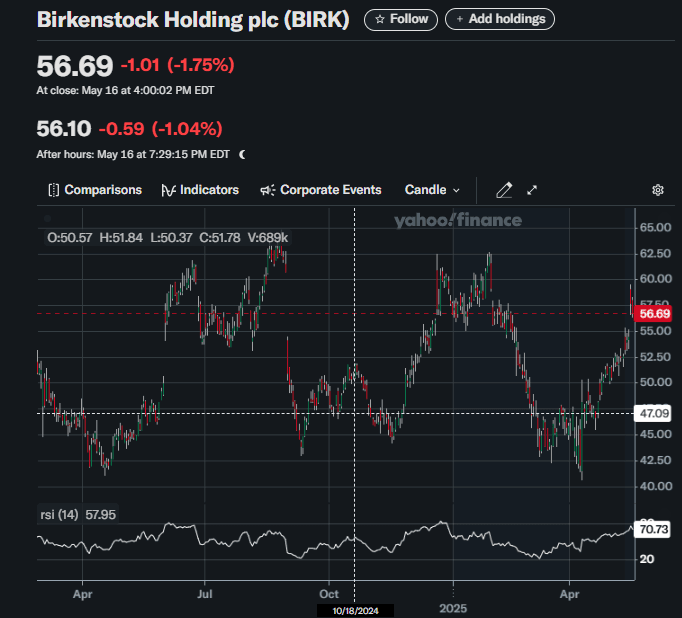
Task: Click the 10/18/2024 date marker
Action: [355, 610]
